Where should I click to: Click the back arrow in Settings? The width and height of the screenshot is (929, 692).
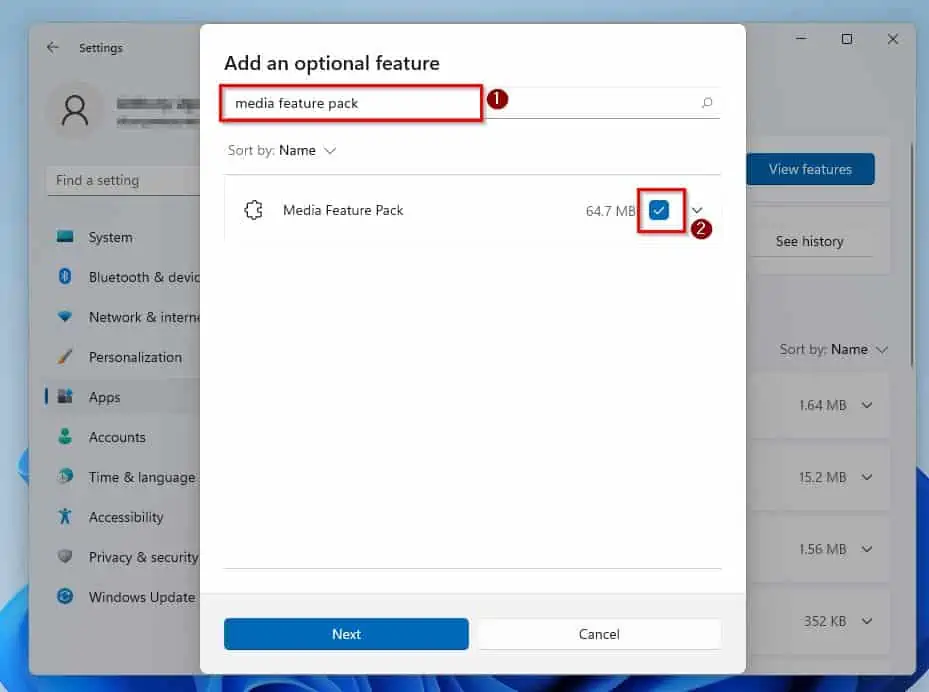(x=53, y=47)
